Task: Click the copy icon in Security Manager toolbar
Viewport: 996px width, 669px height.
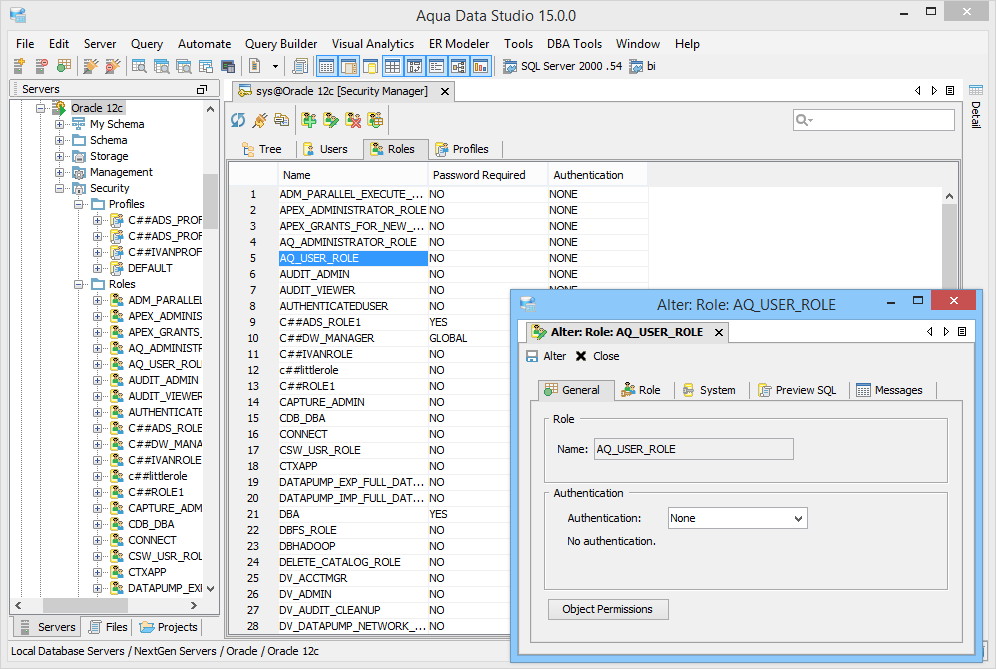Action: (x=281, y=120)
